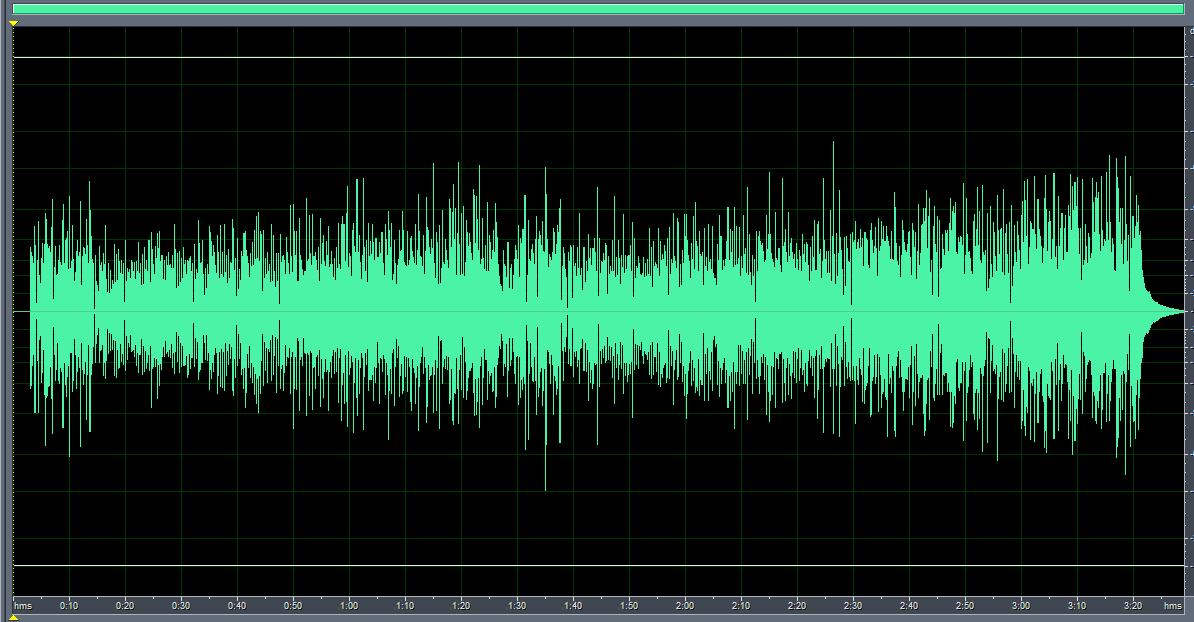The image size is (1194, 622).
Task: Click the lower horizontal clipping boundary line
Action: (x=597, y=566)
